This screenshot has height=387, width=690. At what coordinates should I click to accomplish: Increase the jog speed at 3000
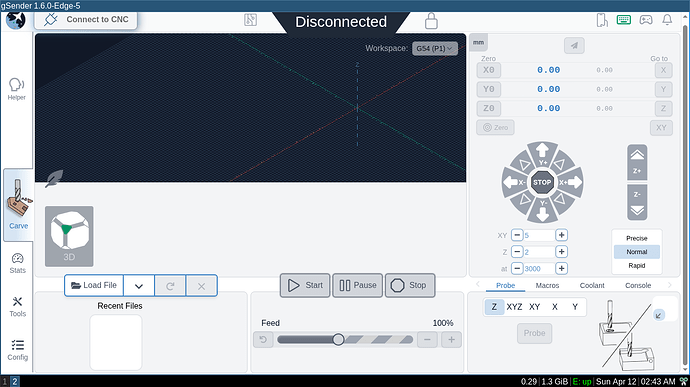(x=561, y=268)
